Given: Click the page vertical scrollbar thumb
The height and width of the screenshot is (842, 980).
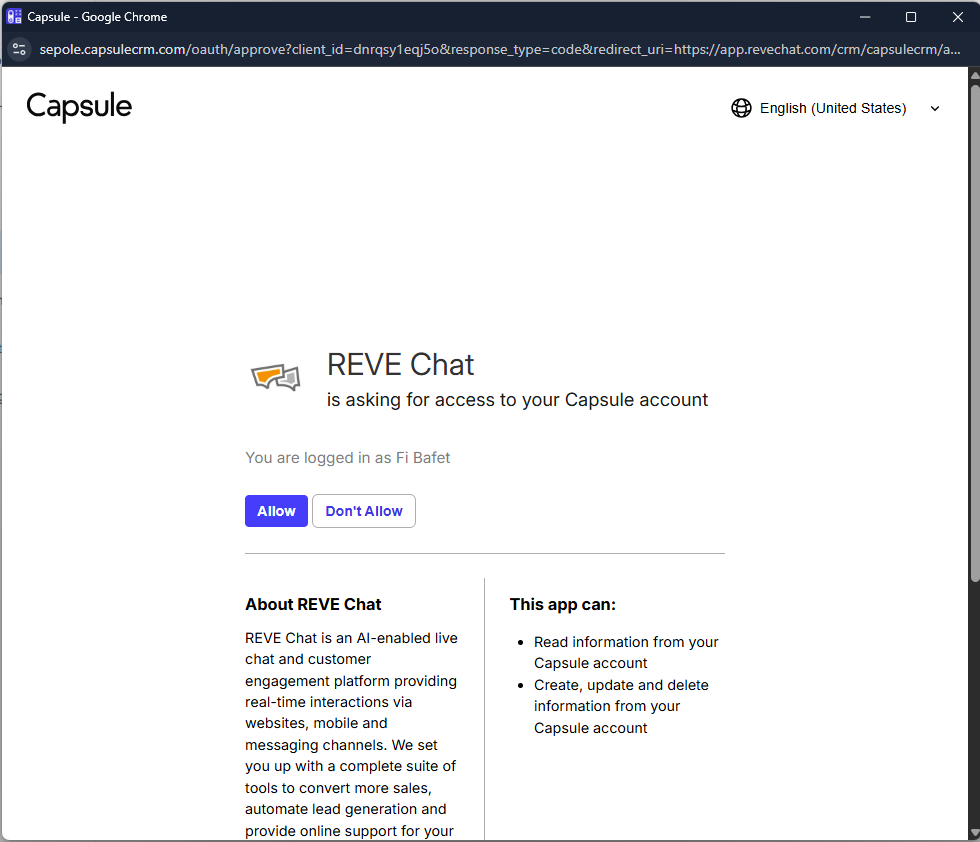Looking at the screenshot, I should pyautogui.click(x=975, y=330).
